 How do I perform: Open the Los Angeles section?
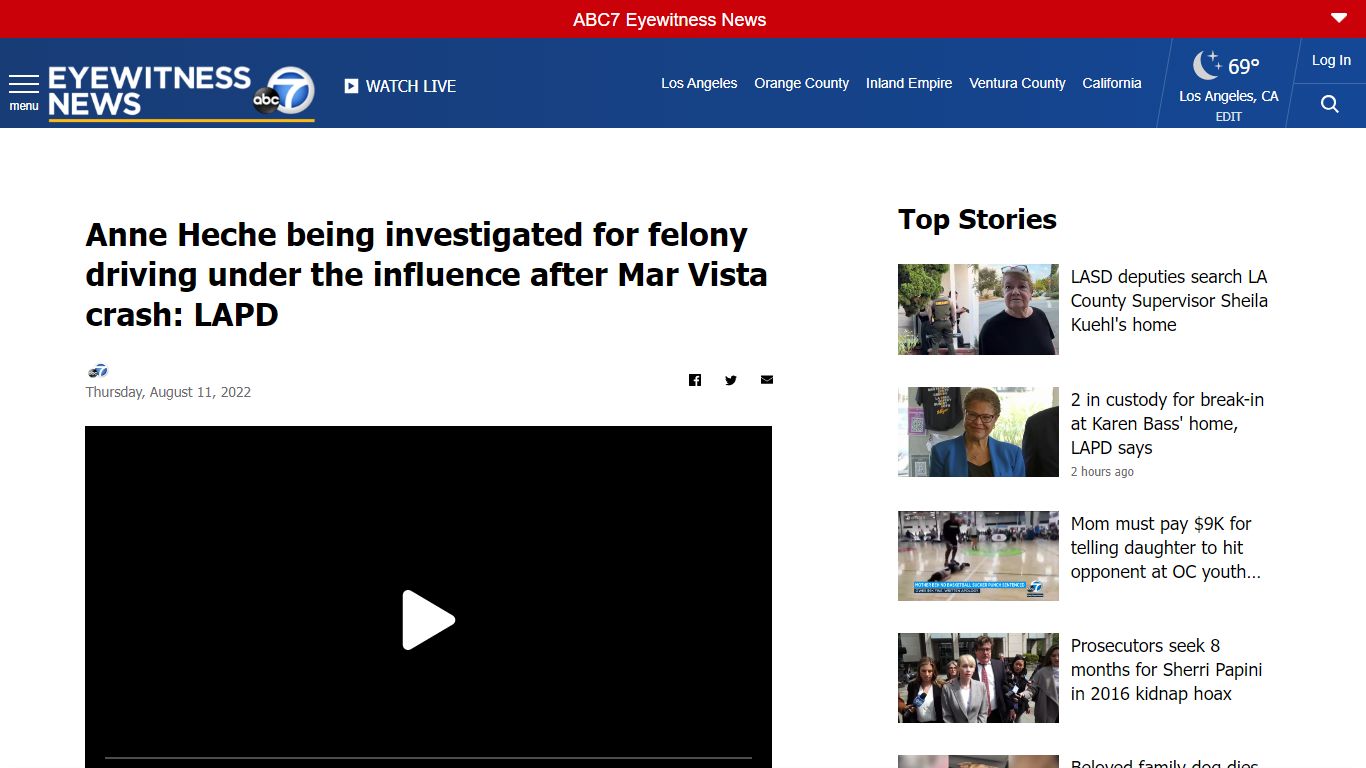(x=699, y=83)
